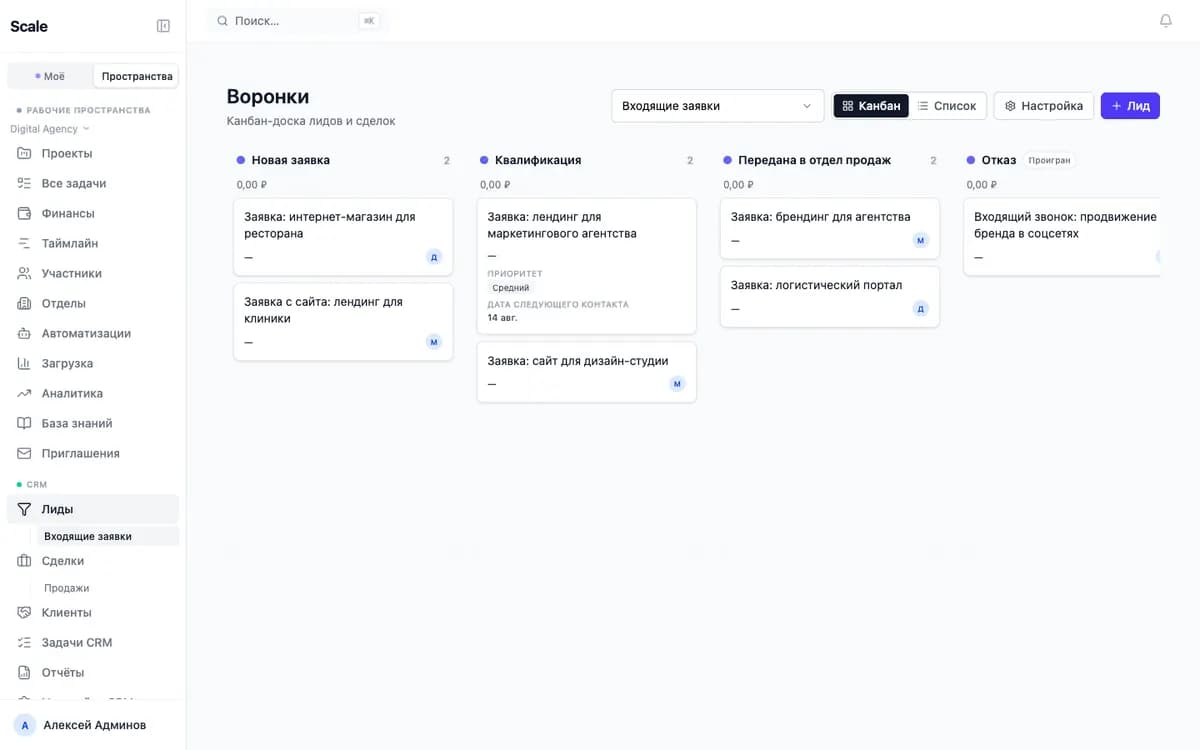Open card Заявка с сайта: лендинг для клиники

343,321
